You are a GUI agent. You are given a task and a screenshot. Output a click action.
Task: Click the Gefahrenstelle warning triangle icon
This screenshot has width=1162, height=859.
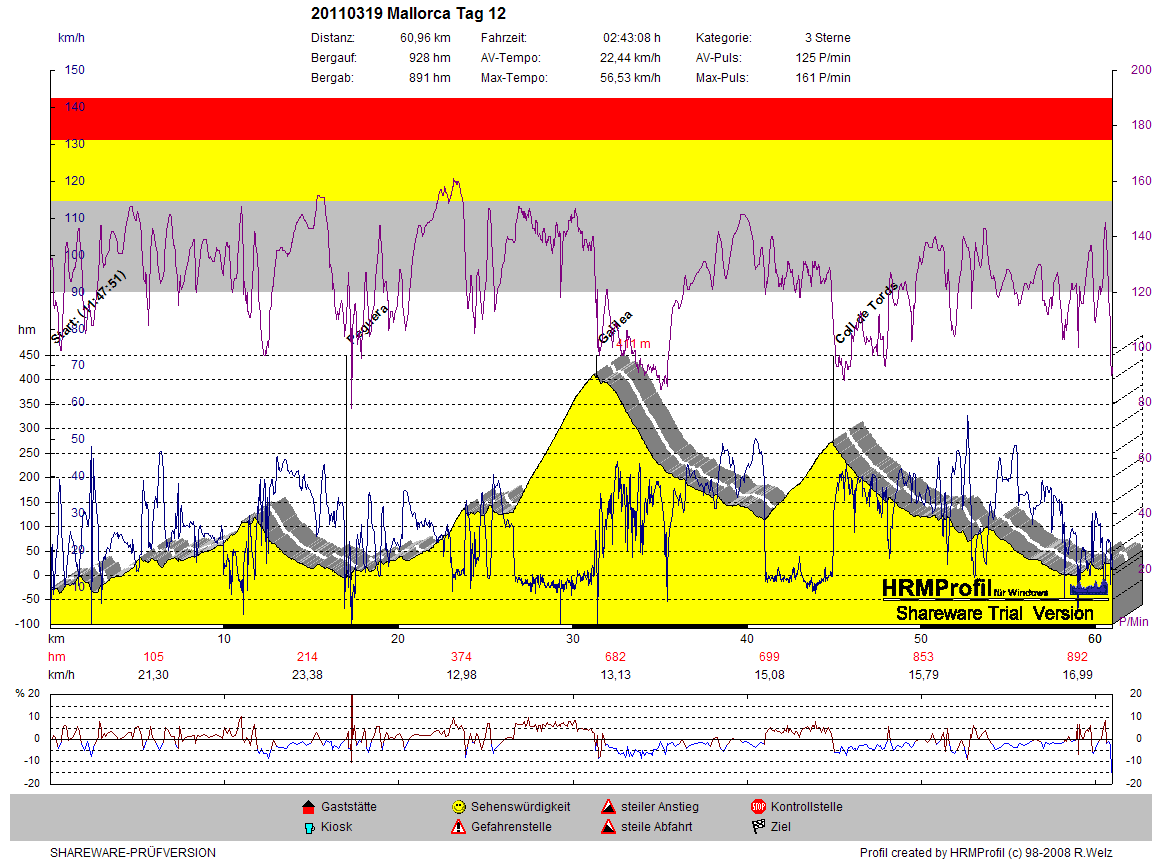click(x=458, y=827)
